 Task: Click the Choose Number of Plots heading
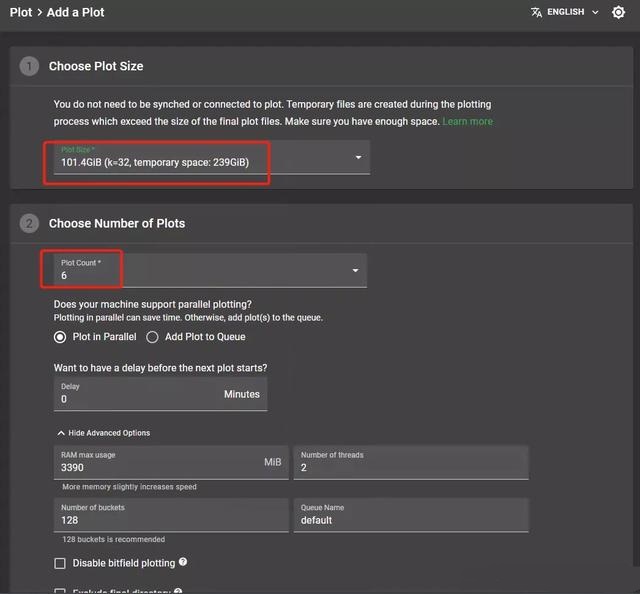pyautogui.click(x=117, y=223)
